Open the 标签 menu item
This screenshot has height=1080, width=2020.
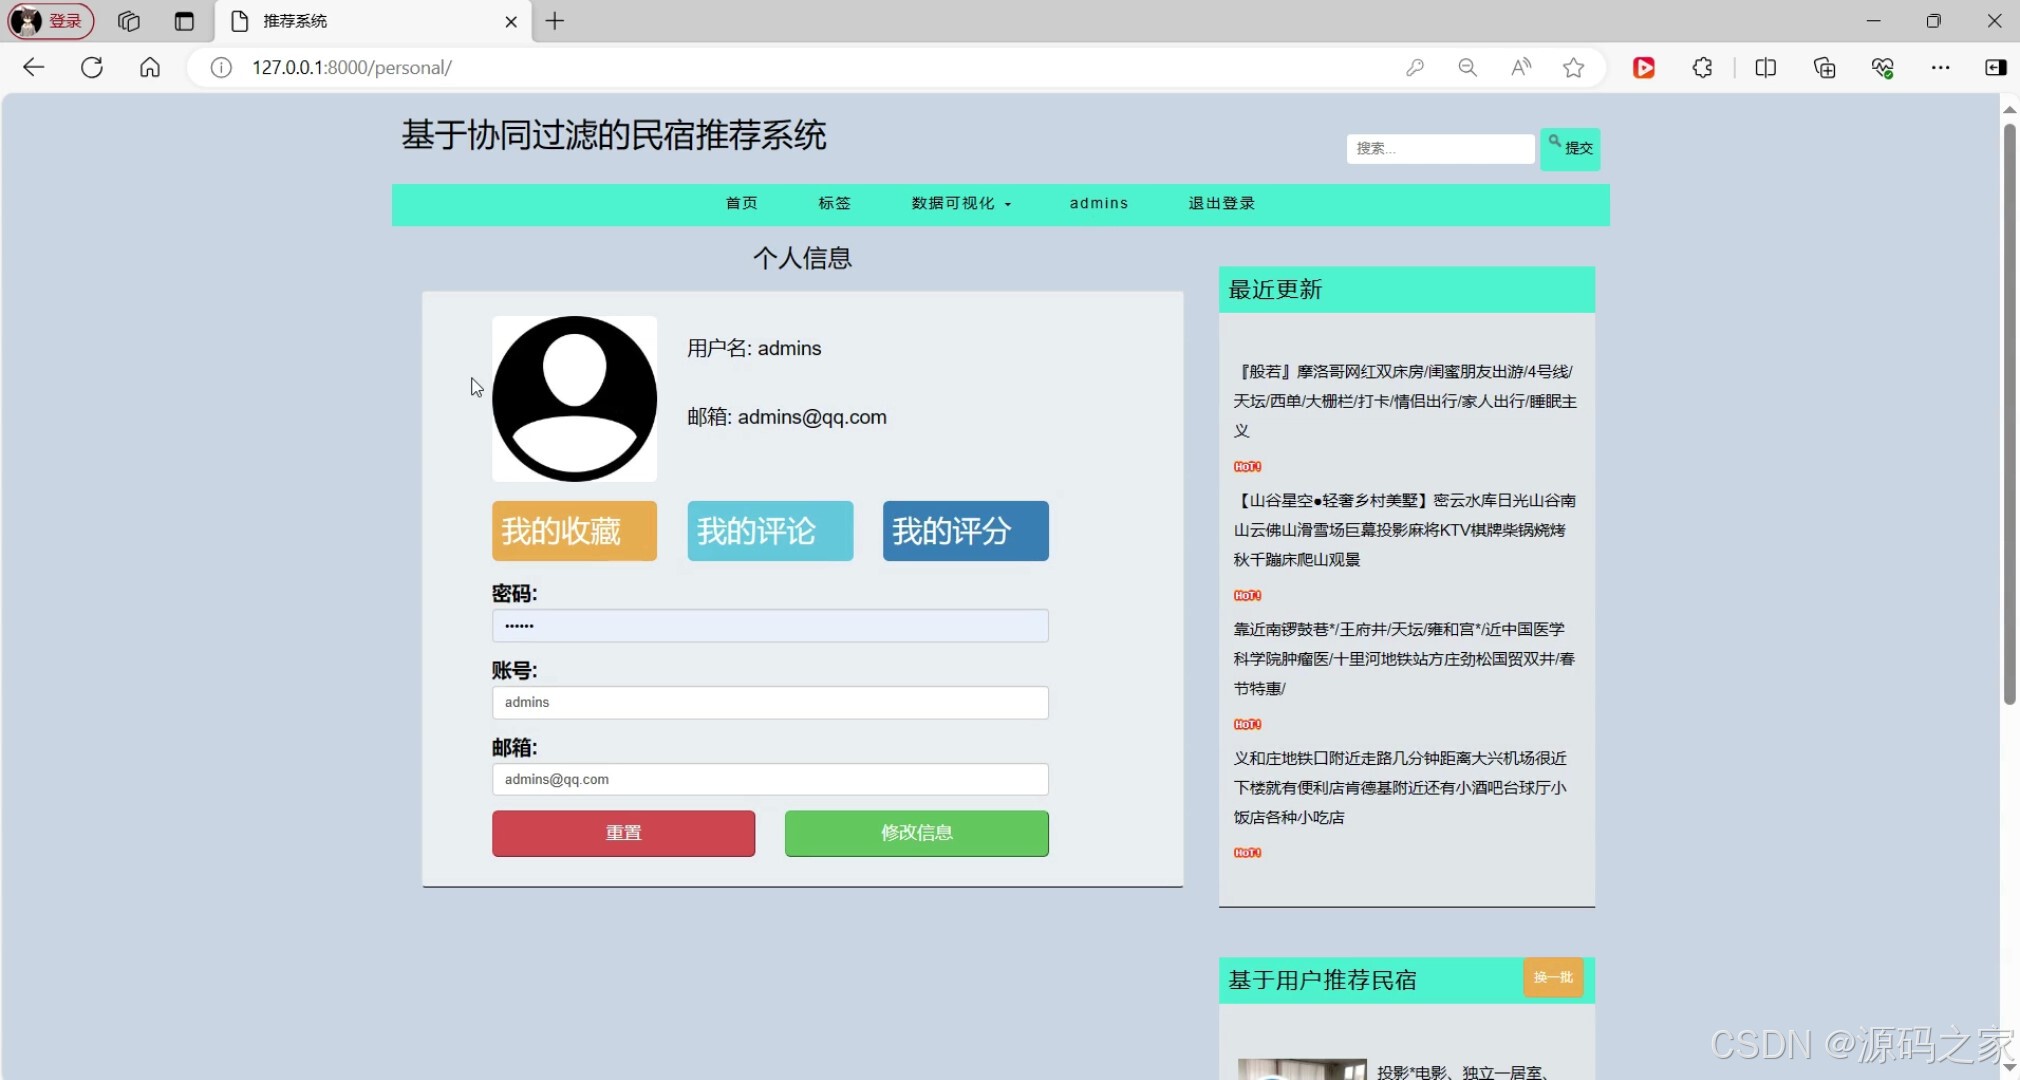[x=834, y=203]
